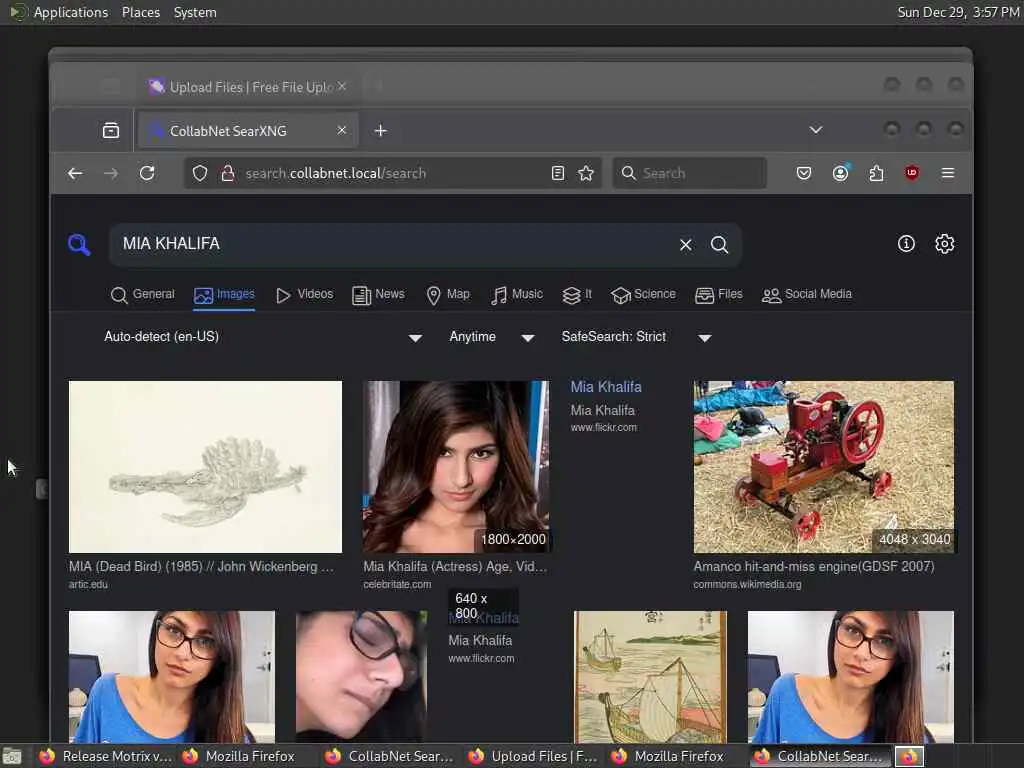Switch to Social Media search tab
The width and height of the screenshot is (1024, 768).
807,295
